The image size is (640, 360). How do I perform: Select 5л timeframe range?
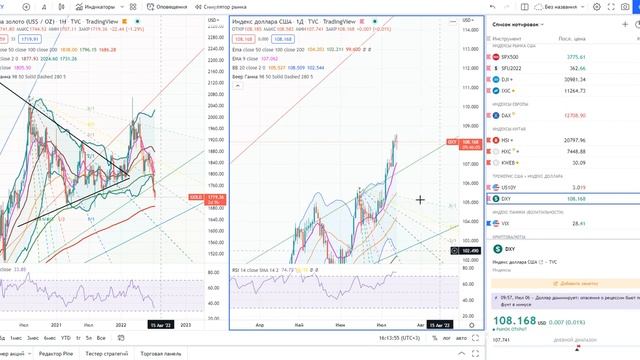click(89, 338)
